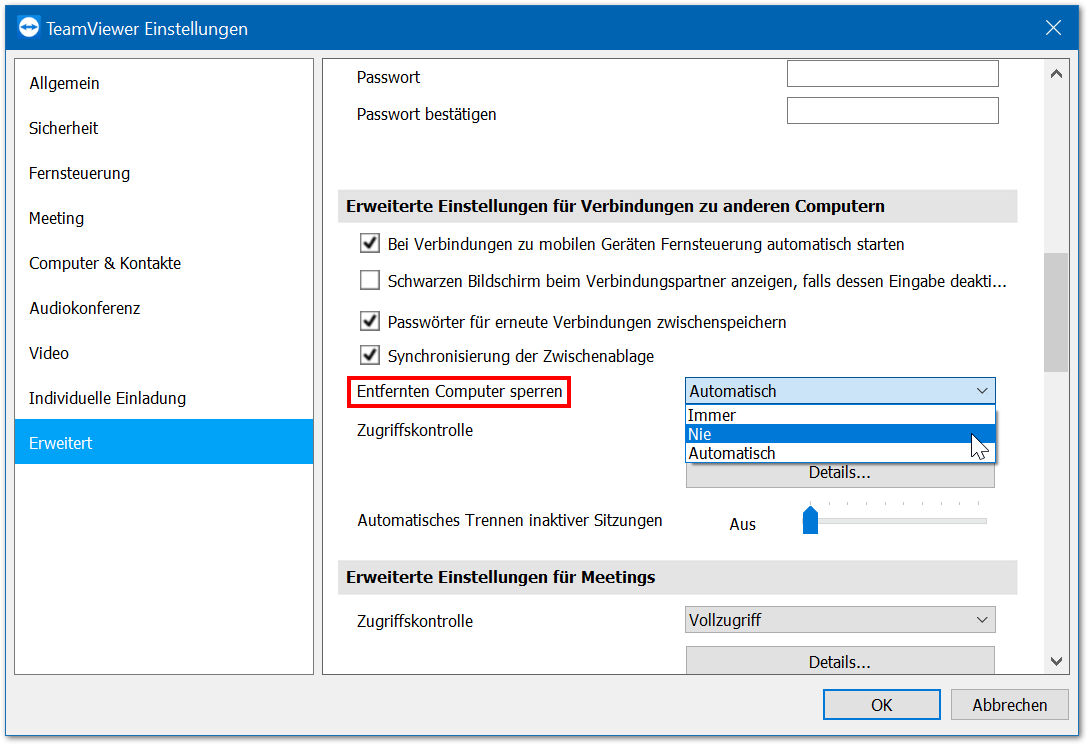
Task: Click the inactive session timeout slider handle
Action: pos(810,520)
